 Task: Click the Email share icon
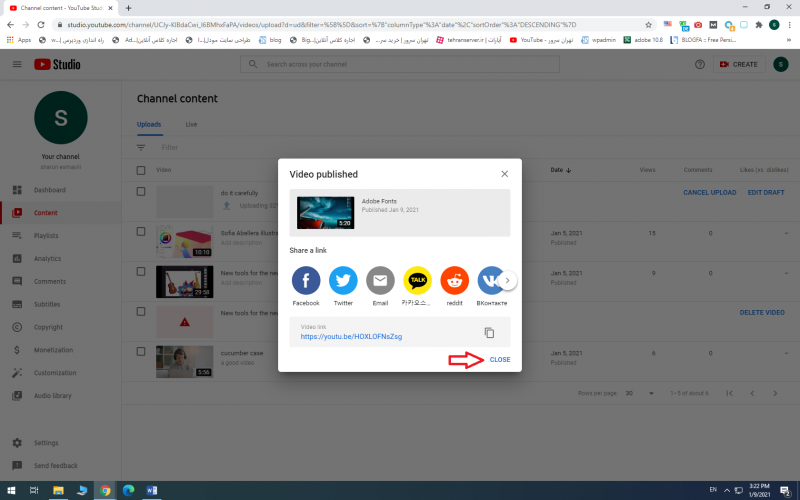coord(380,280)
